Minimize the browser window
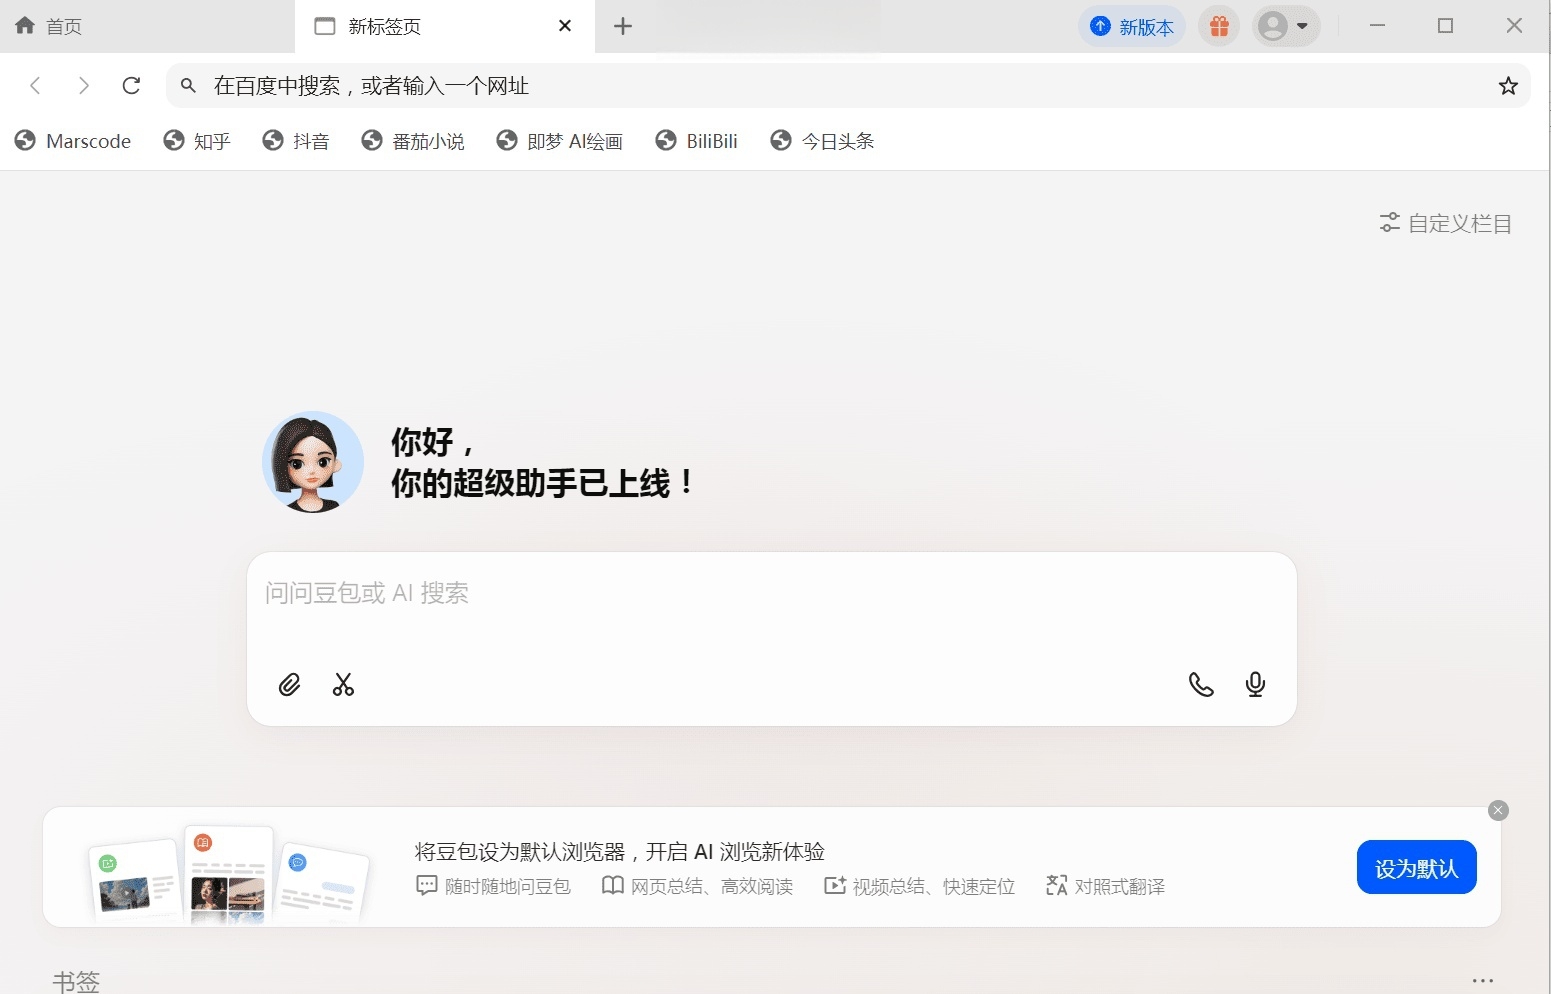This screenshot has width=1551, height=994. [1377, 26]
